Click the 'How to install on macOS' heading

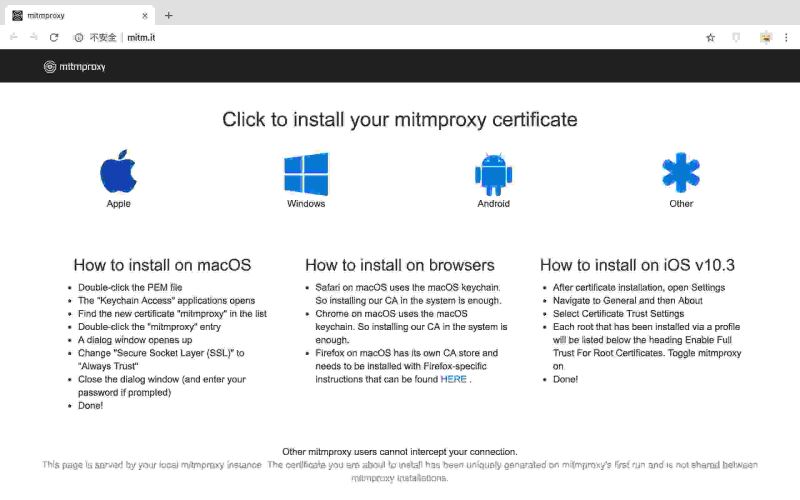click(162, 265)
